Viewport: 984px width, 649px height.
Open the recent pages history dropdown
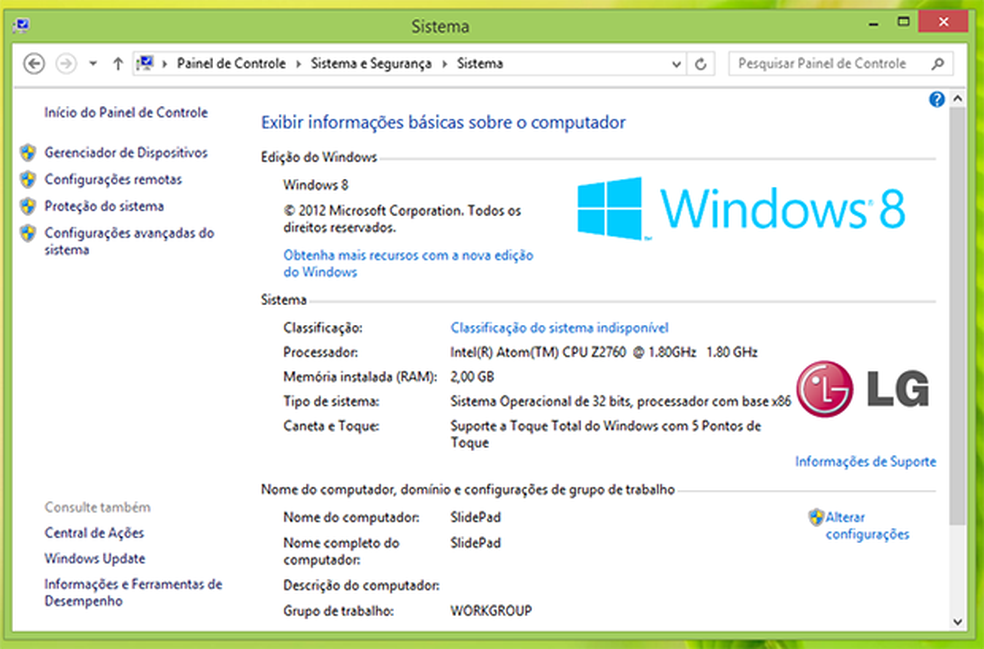point(92,63)
